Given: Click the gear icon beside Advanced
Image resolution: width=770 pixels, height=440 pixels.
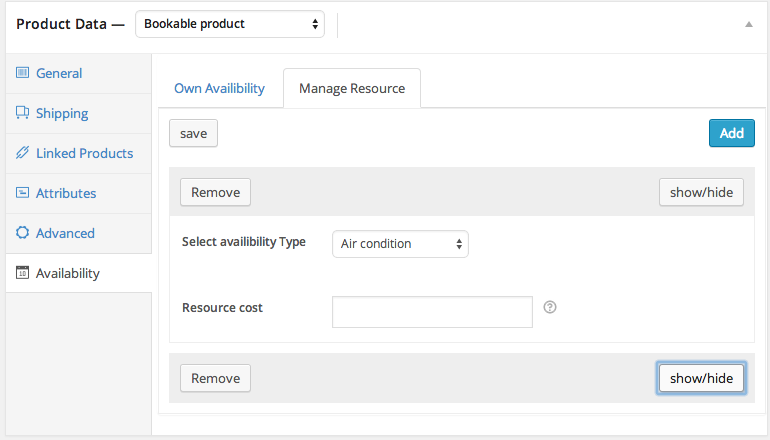Looking at the screenshot, I should point(22,233).
